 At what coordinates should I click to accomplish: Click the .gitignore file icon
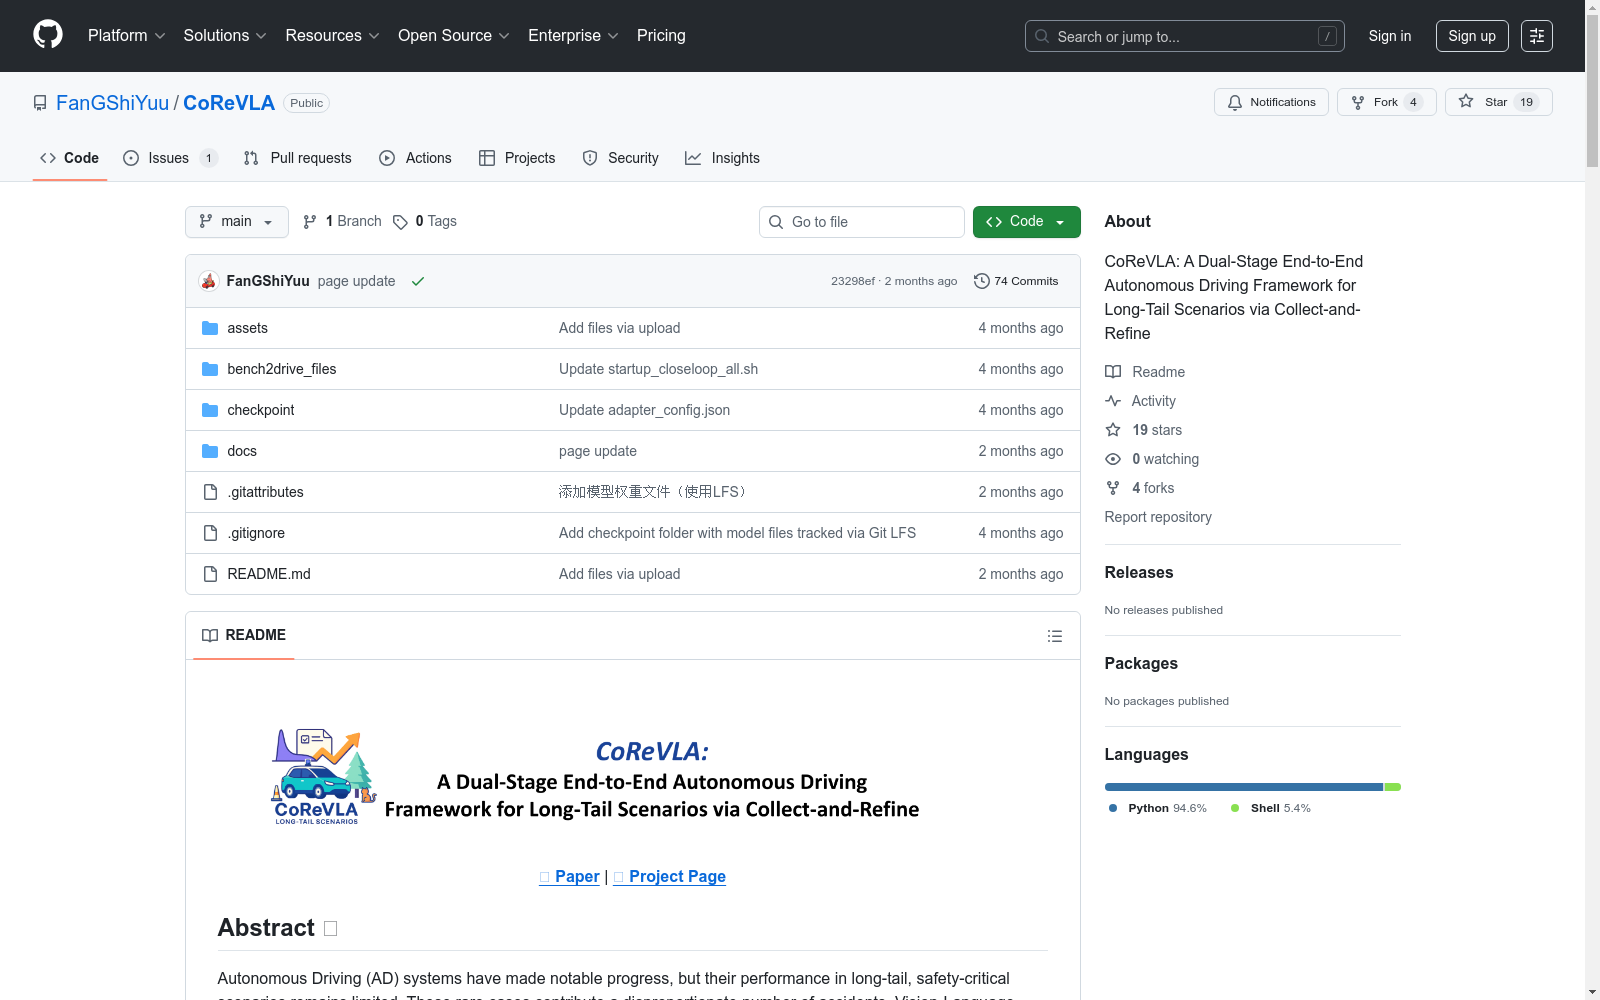coord(210,533)
